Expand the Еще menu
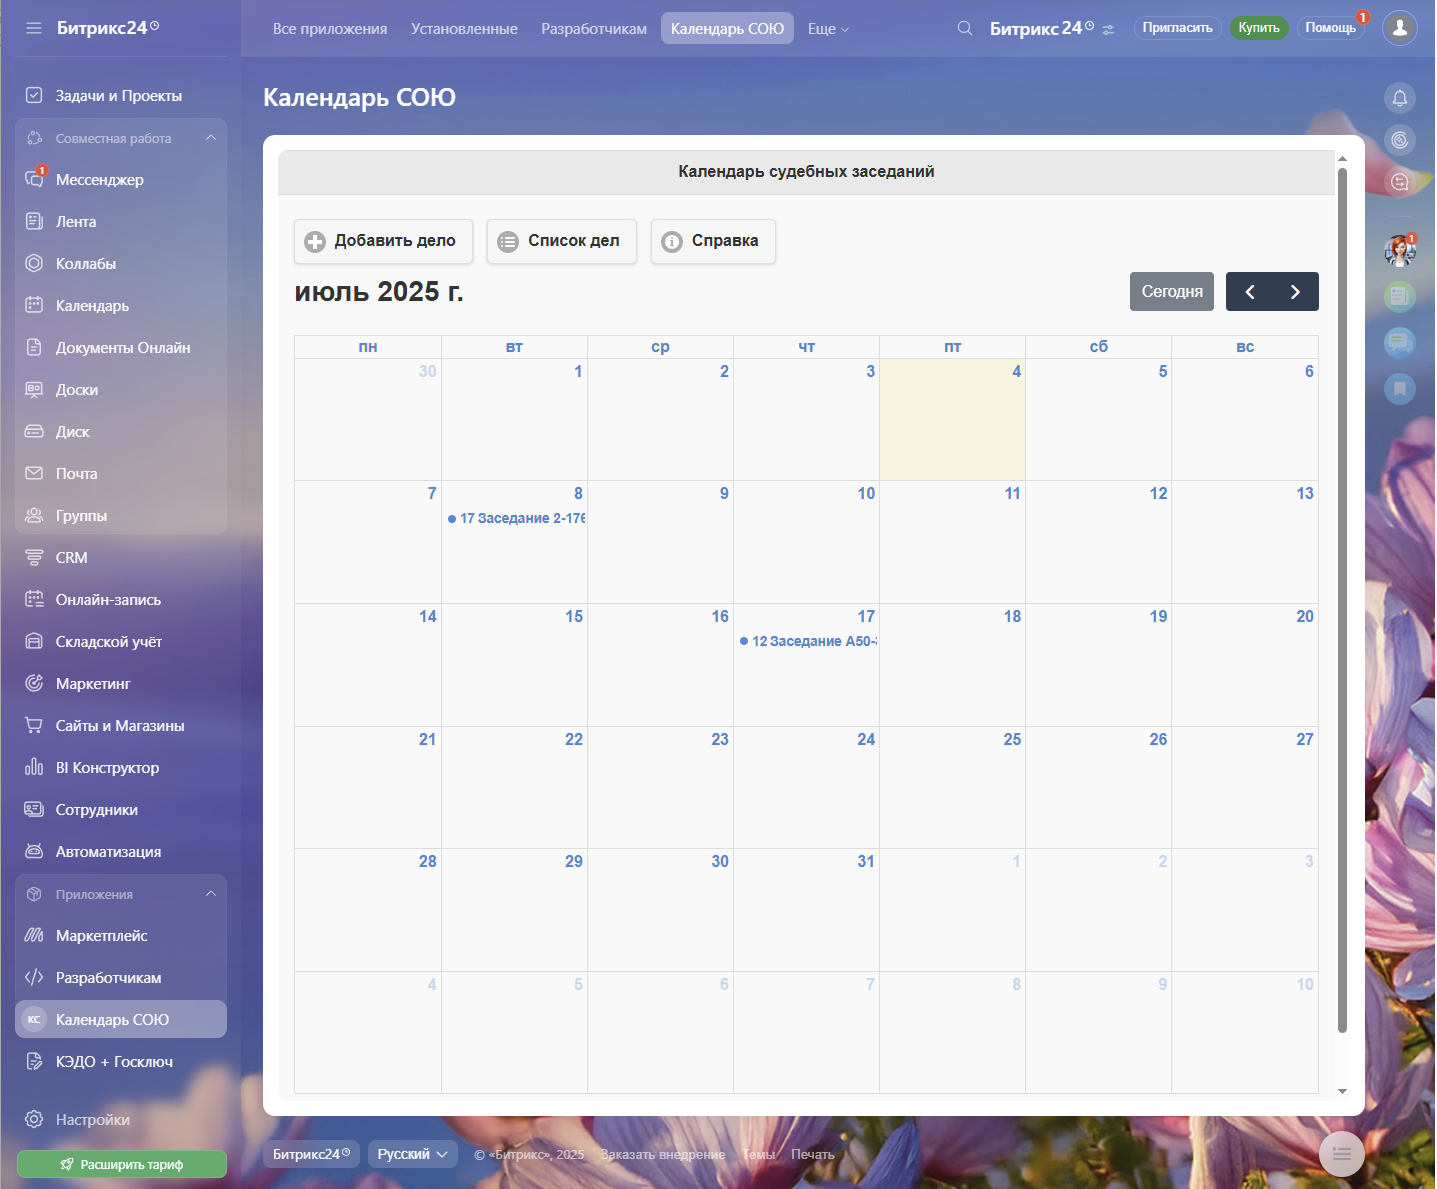1437x1189 pixels. pos(827,29)
